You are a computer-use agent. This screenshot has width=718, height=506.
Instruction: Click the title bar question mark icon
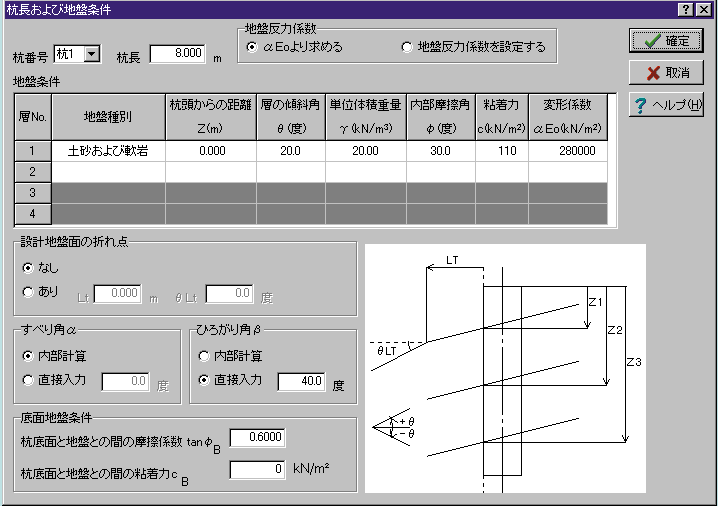686,9
